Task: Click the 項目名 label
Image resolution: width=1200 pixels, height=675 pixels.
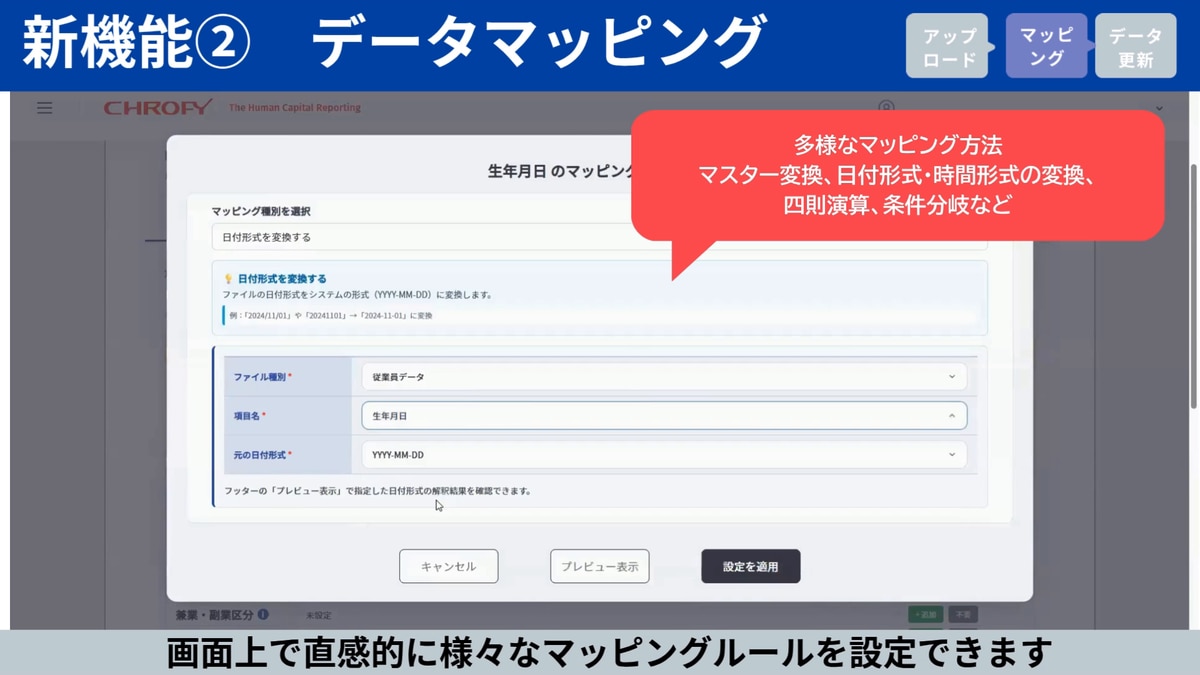Action: (250, 416)
